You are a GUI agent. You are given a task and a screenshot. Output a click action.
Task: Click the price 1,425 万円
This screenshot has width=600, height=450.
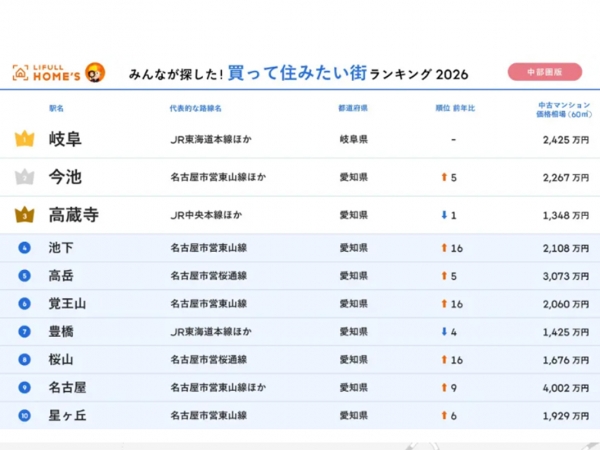click(x=566, y=333)
